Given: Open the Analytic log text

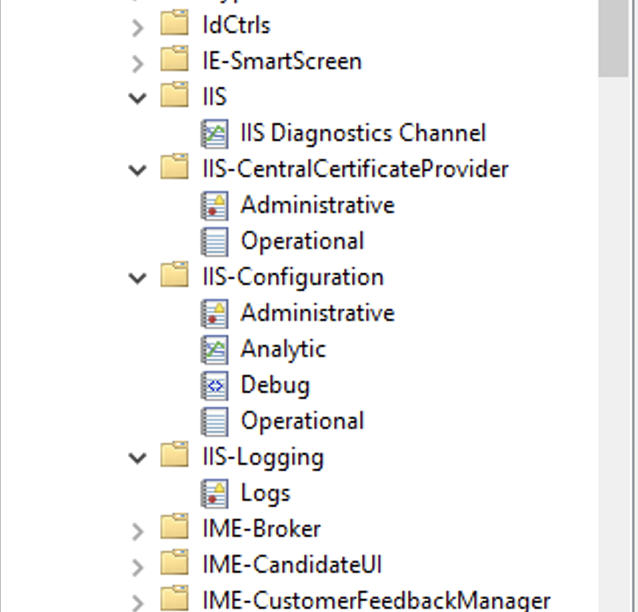Looking at the screenshot, I should click(x=283, y=350).
